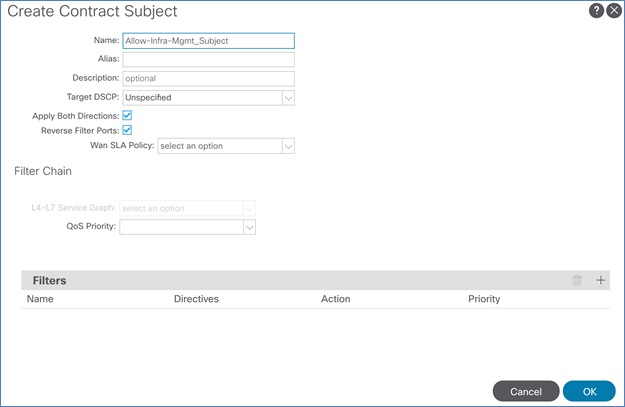Click the Directives column header
This screenshot has width=625, height=407.
[196, 299]
